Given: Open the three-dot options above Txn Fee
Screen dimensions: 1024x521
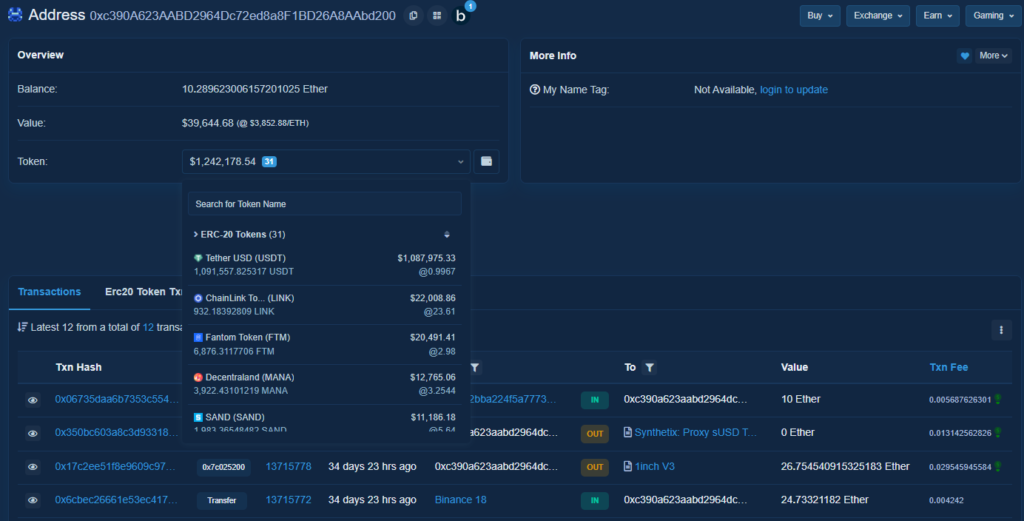Looking at the screenshot, I should click(1000, 330).
